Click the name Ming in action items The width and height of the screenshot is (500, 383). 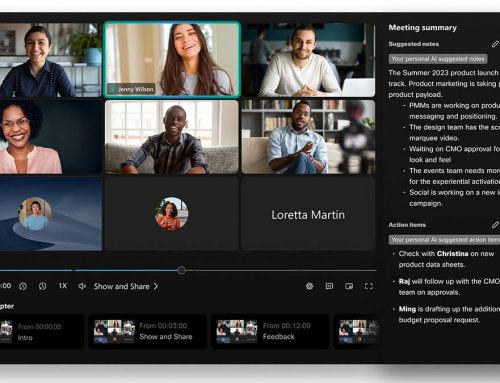pyautogui.click(x=407, y=309)
